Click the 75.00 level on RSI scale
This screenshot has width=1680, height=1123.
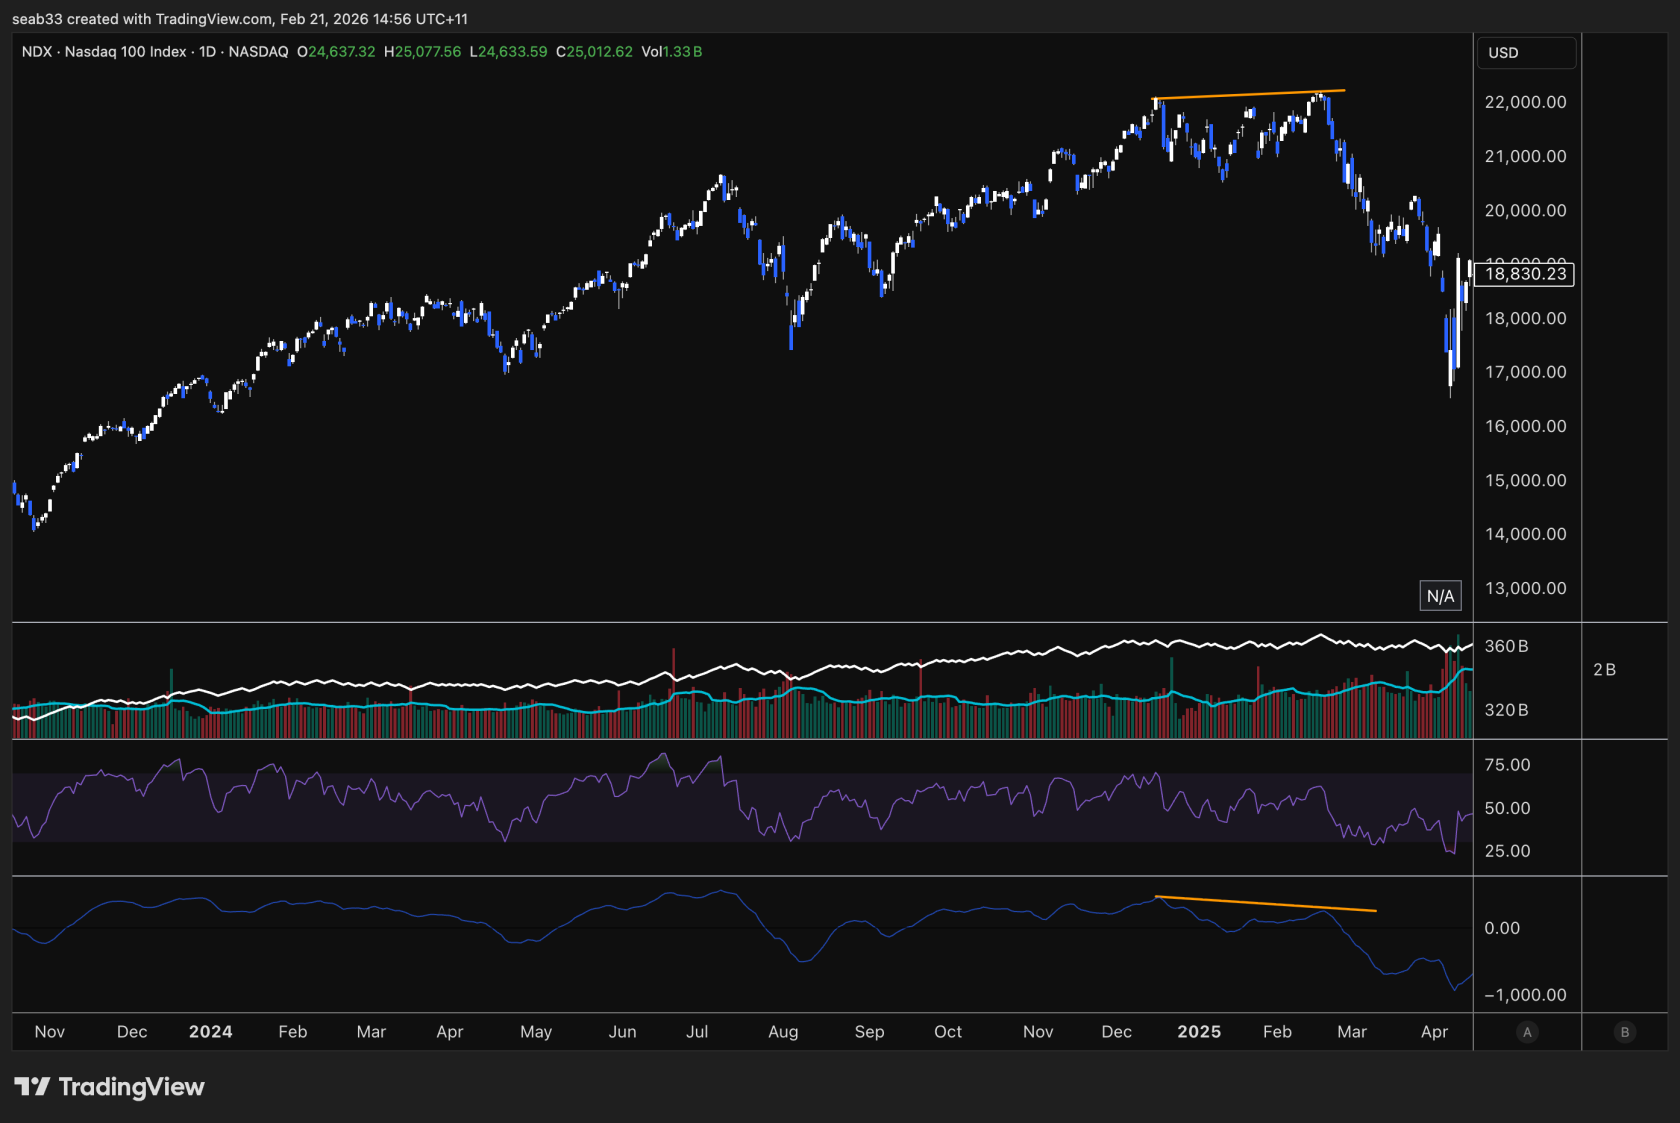(x=1507, y=765)
